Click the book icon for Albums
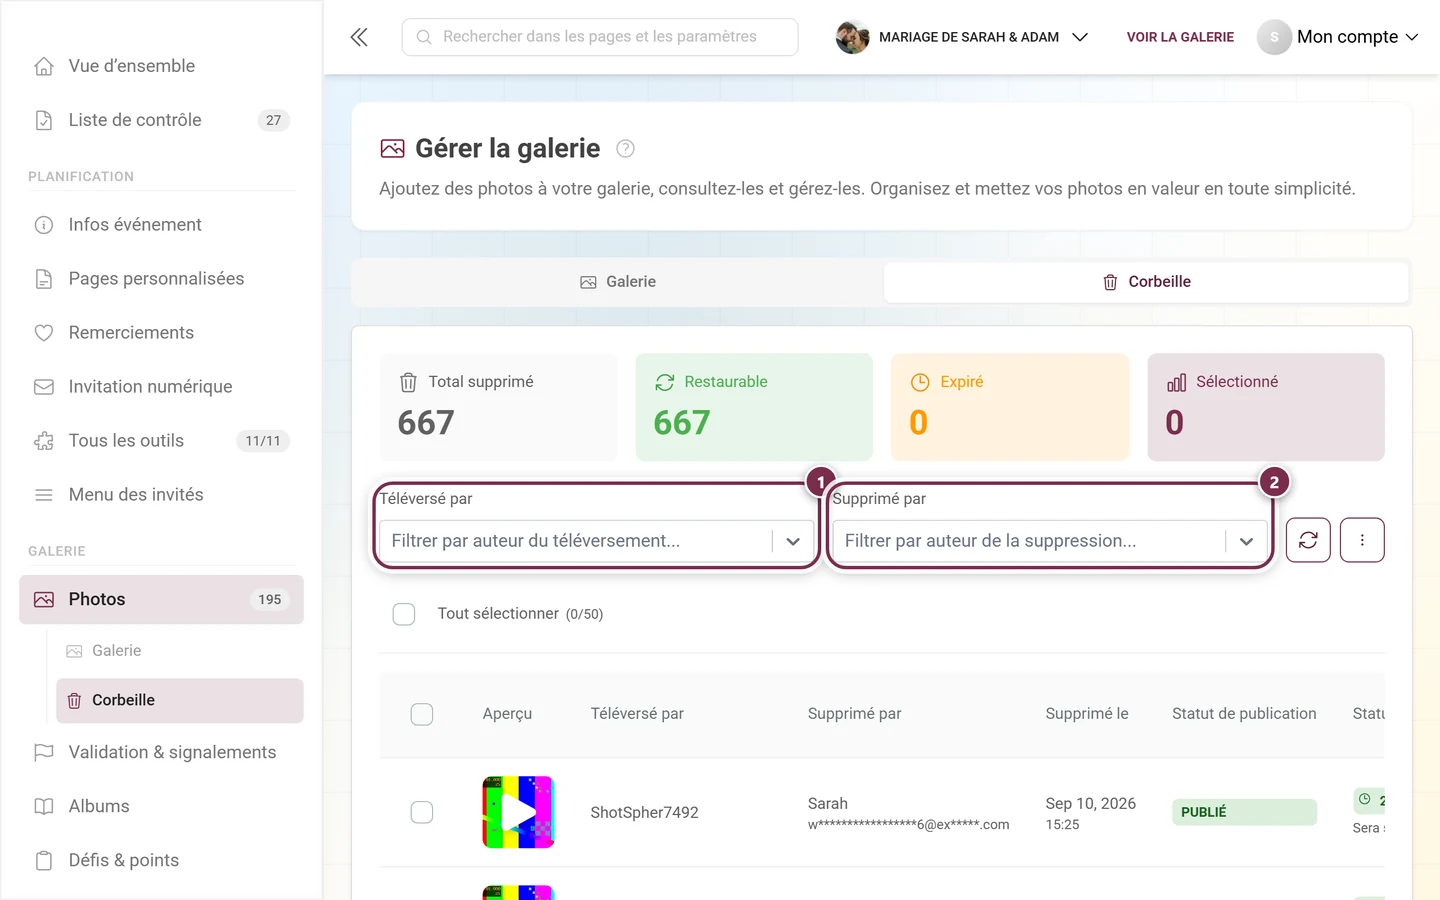 [44, 806]
